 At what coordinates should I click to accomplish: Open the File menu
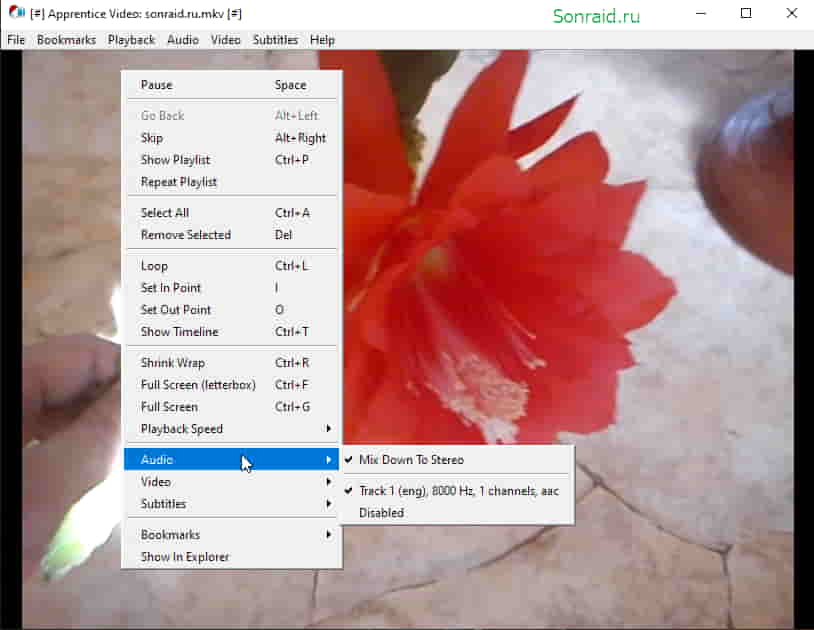pos(16,40)
